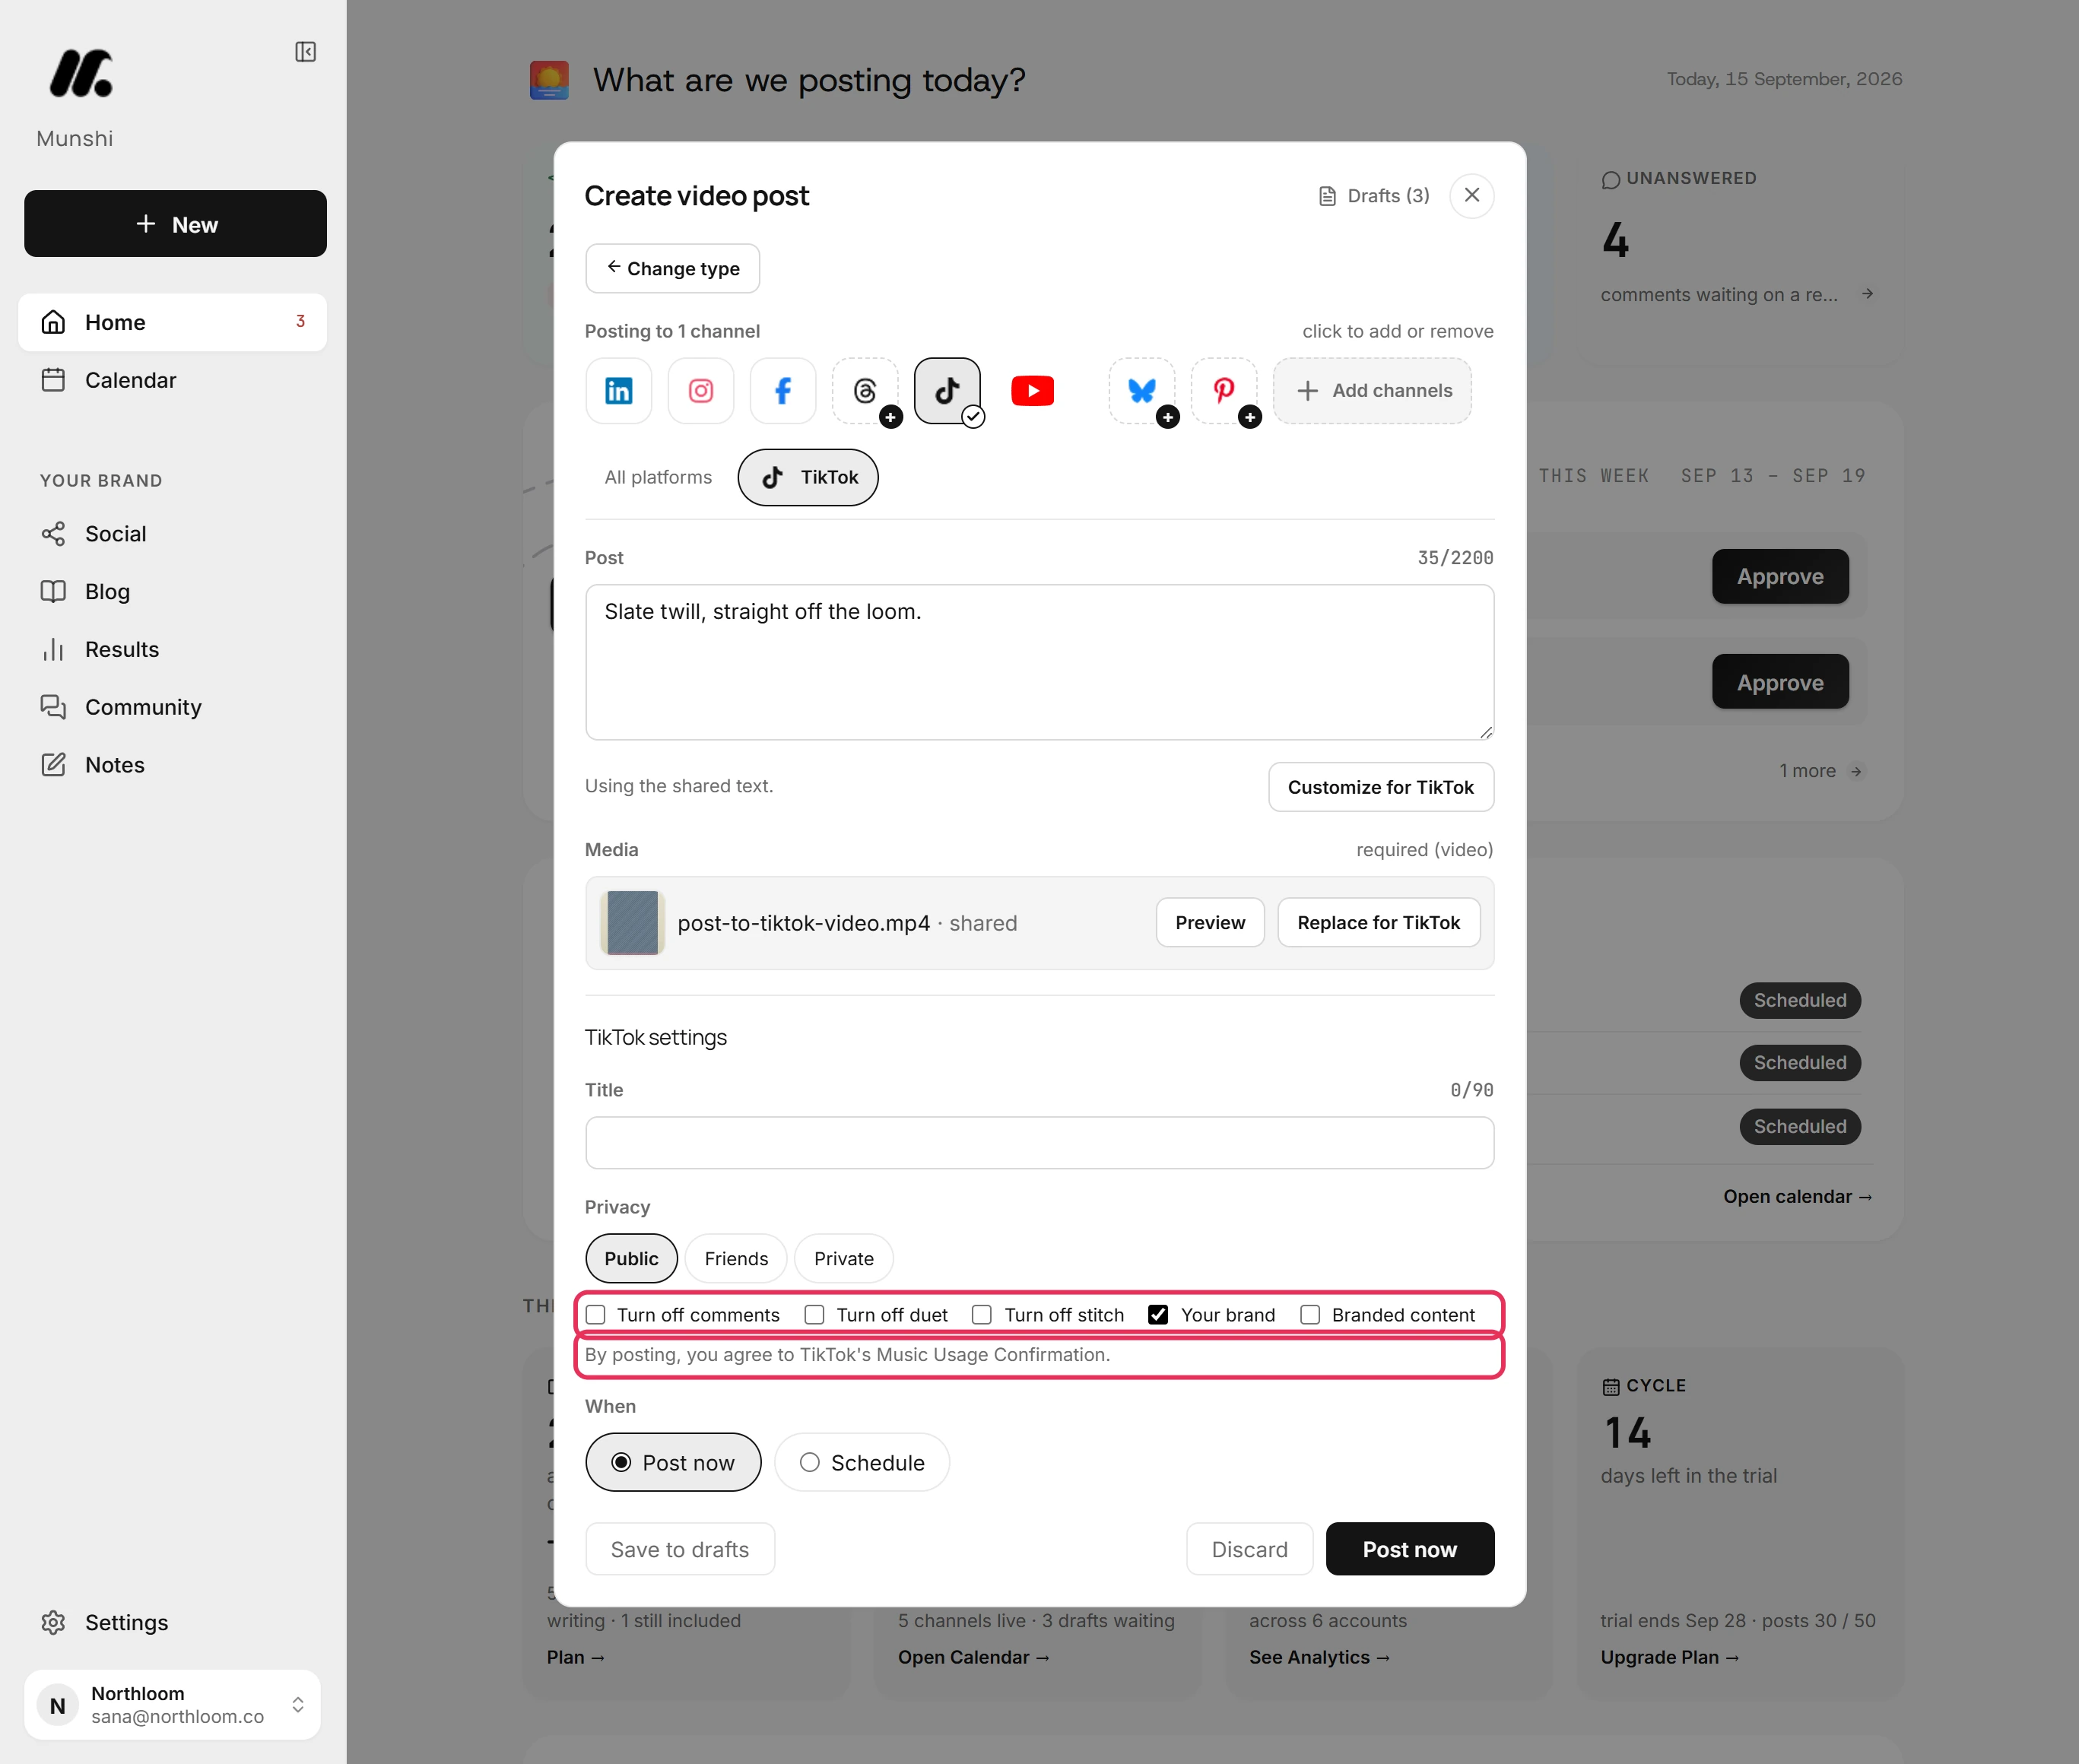Switch to All platforms tab

(x=658, y=478)
